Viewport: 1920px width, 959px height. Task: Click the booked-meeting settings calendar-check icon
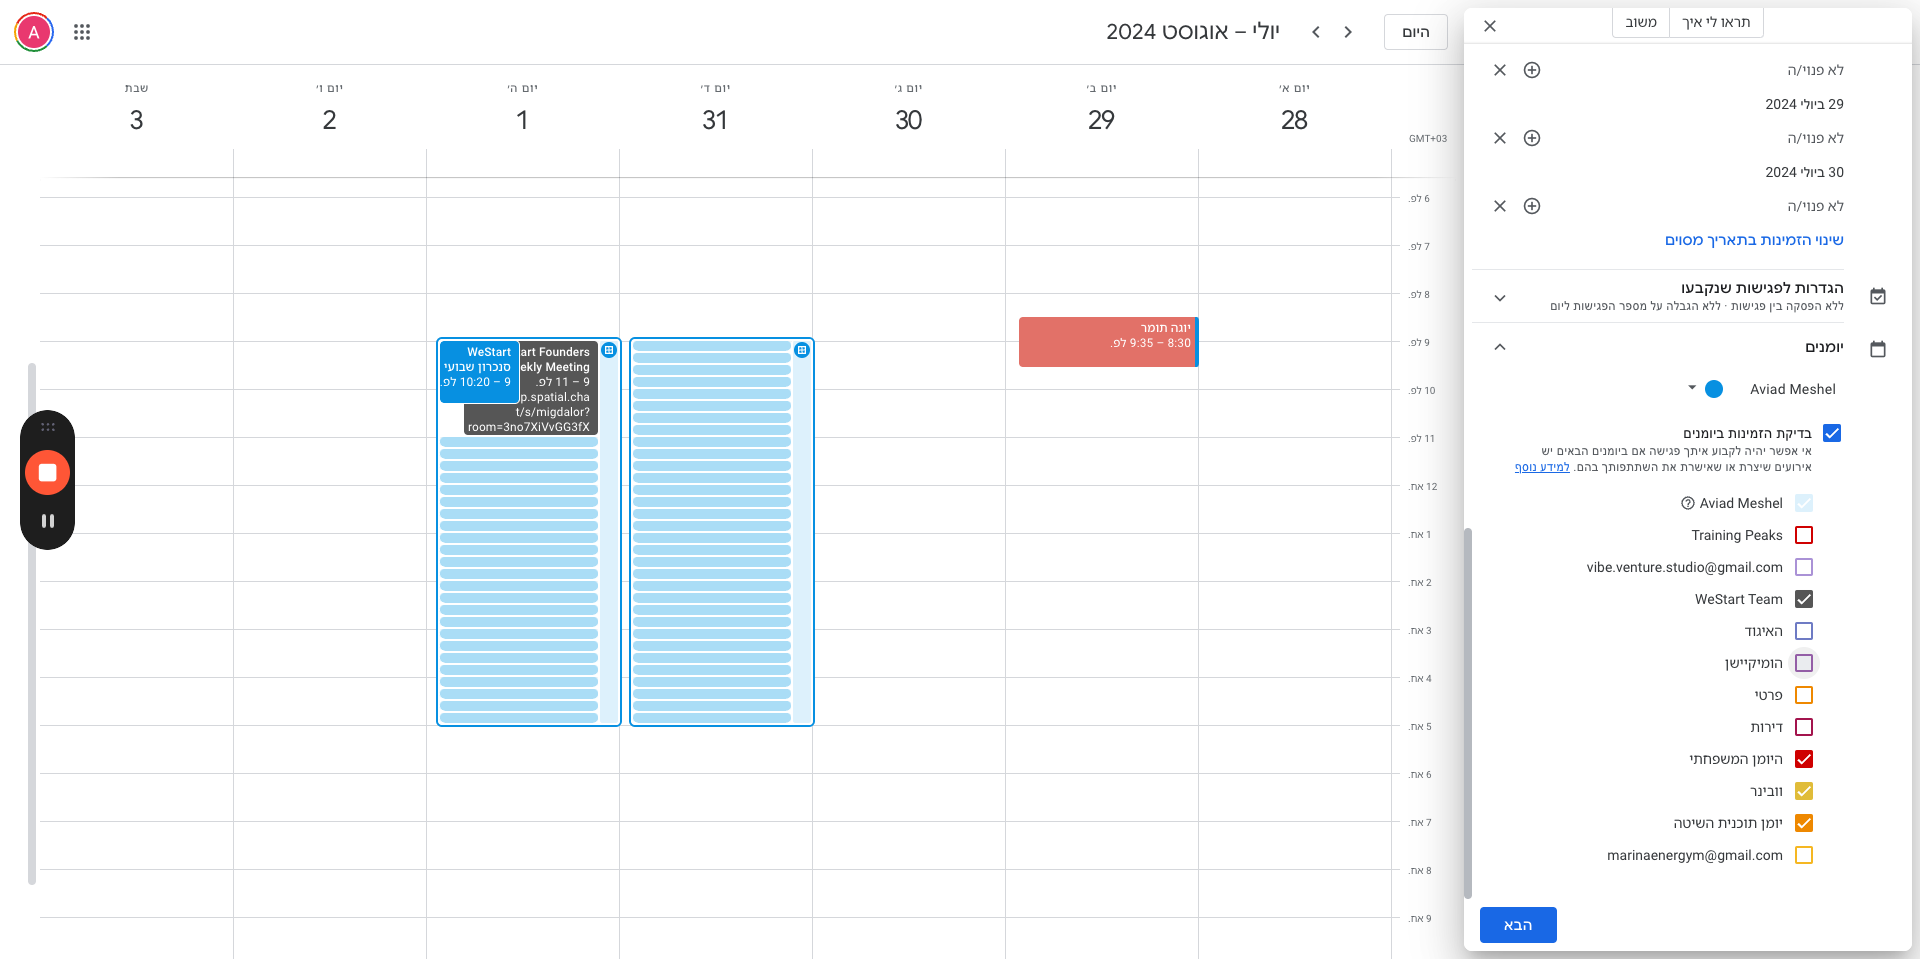click(x=1878, y=296)
